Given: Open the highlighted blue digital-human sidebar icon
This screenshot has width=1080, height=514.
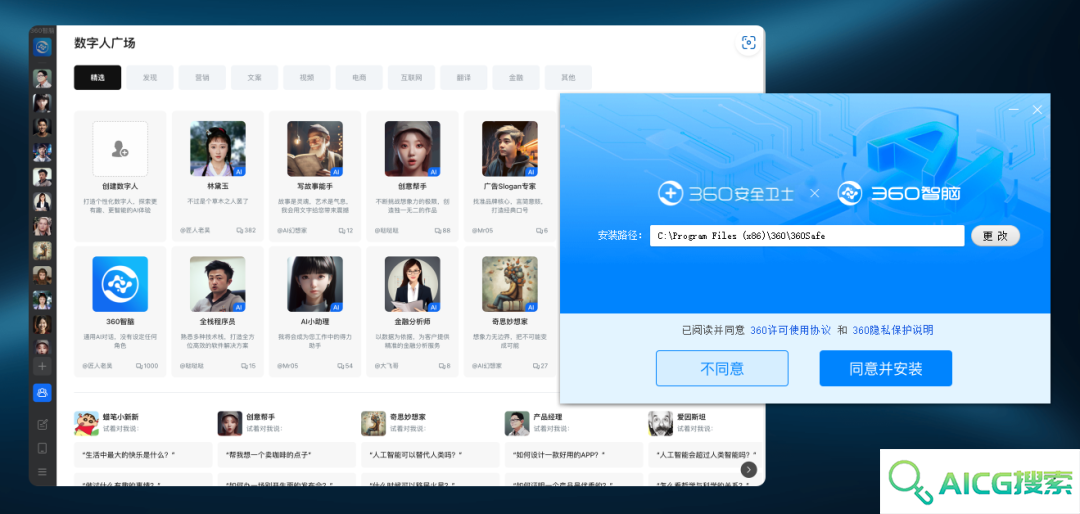Looking at the screenshot, I should tap(42, 393).
